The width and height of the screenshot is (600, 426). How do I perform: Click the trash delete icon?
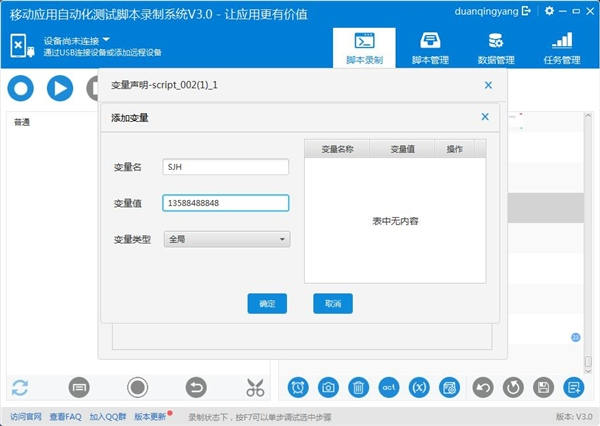(x=358, y=387)
